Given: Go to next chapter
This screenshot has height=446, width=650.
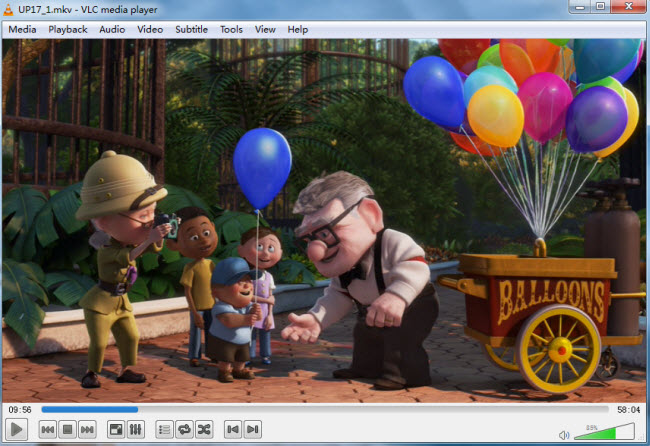Looking at the screenshot, I should coord(253,429).
